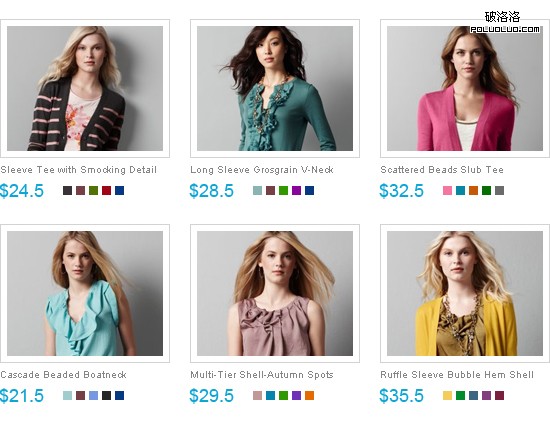
Task: Open the striped black cardigan product photo
Action: (85, 88)
